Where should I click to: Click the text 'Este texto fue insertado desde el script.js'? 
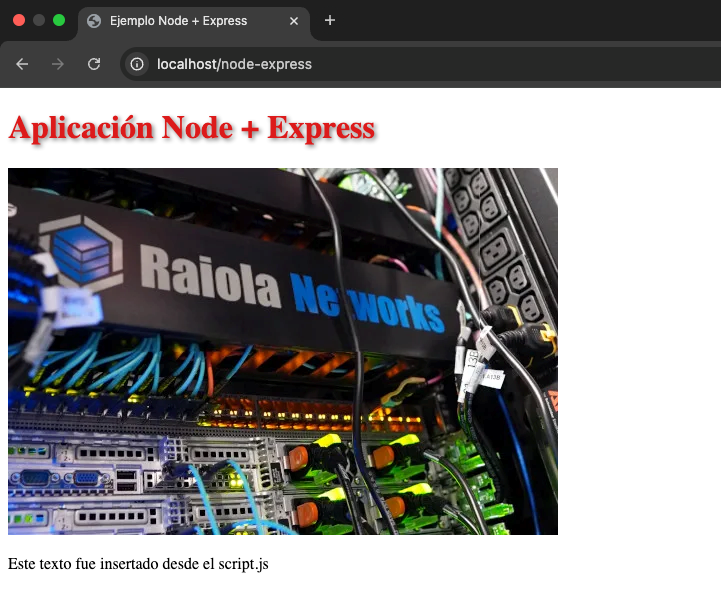coord(138,564)
